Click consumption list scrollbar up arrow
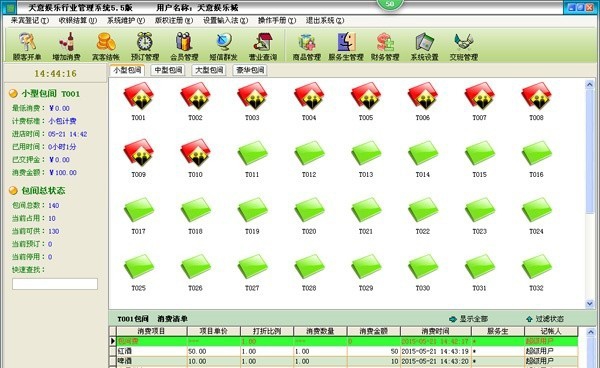Image resolution: width=600 pixels, height=368 pixels. click(590, 332)
